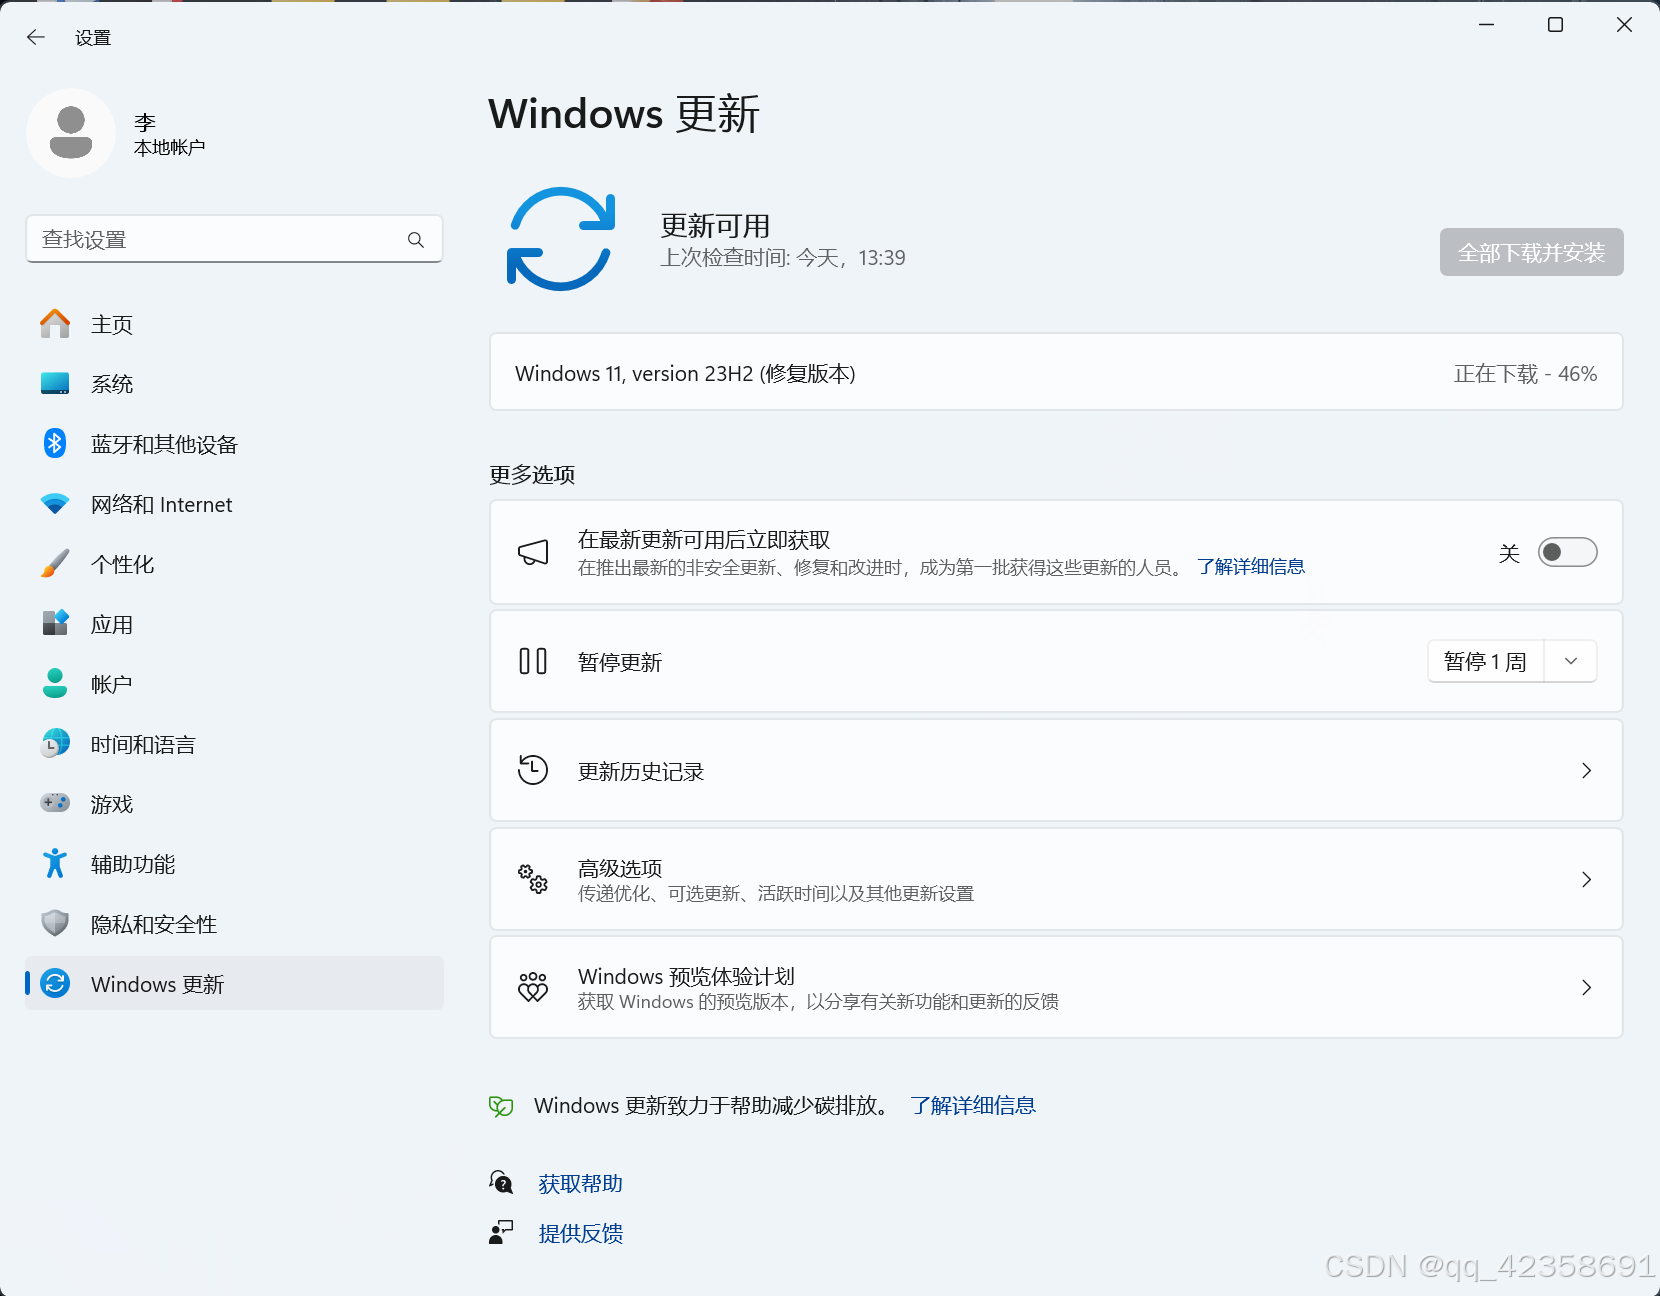This screenshot has width=1660, height=1296.
Task: Click the pause icon beside 暂停更新
Action: 533,661
